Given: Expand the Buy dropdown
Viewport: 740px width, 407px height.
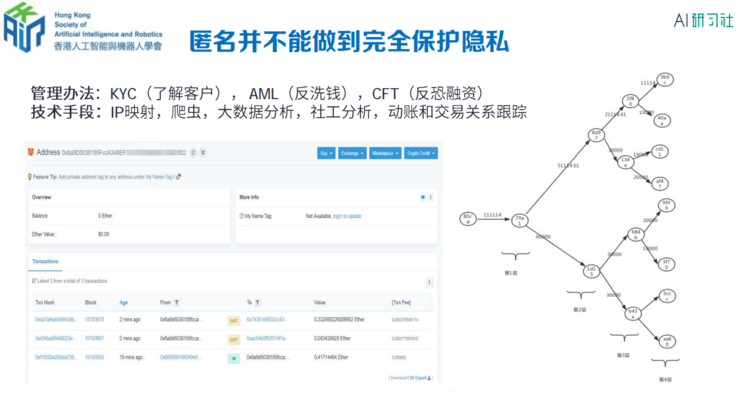Looking at the screenshot, I should [x=325, y=153].
